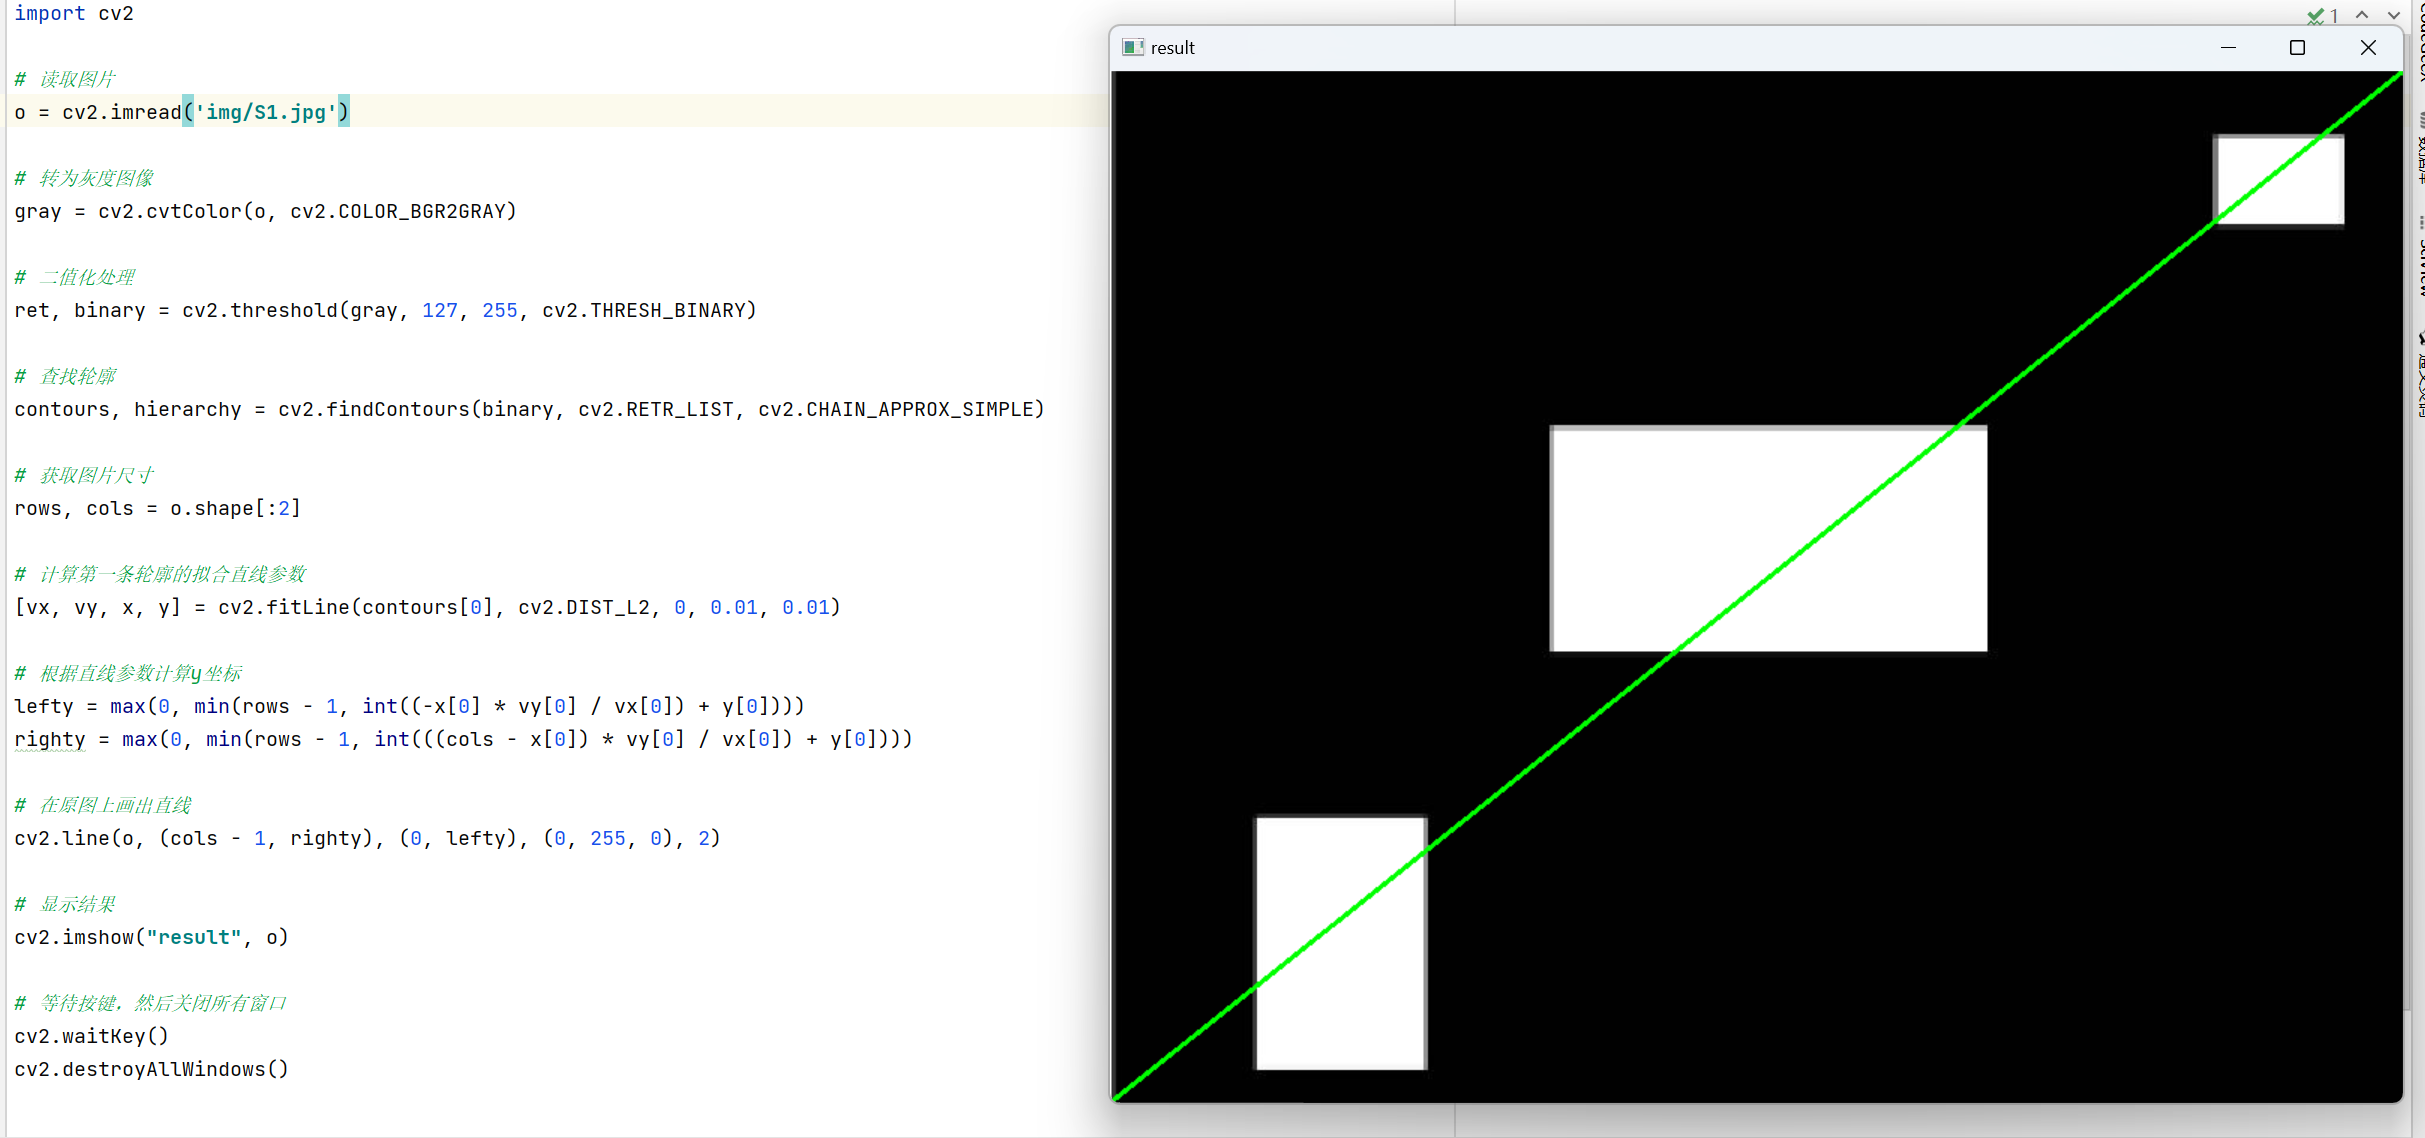Click the underlined righty variable name
Viewport: 2425px width, 1138px height.
50,739
